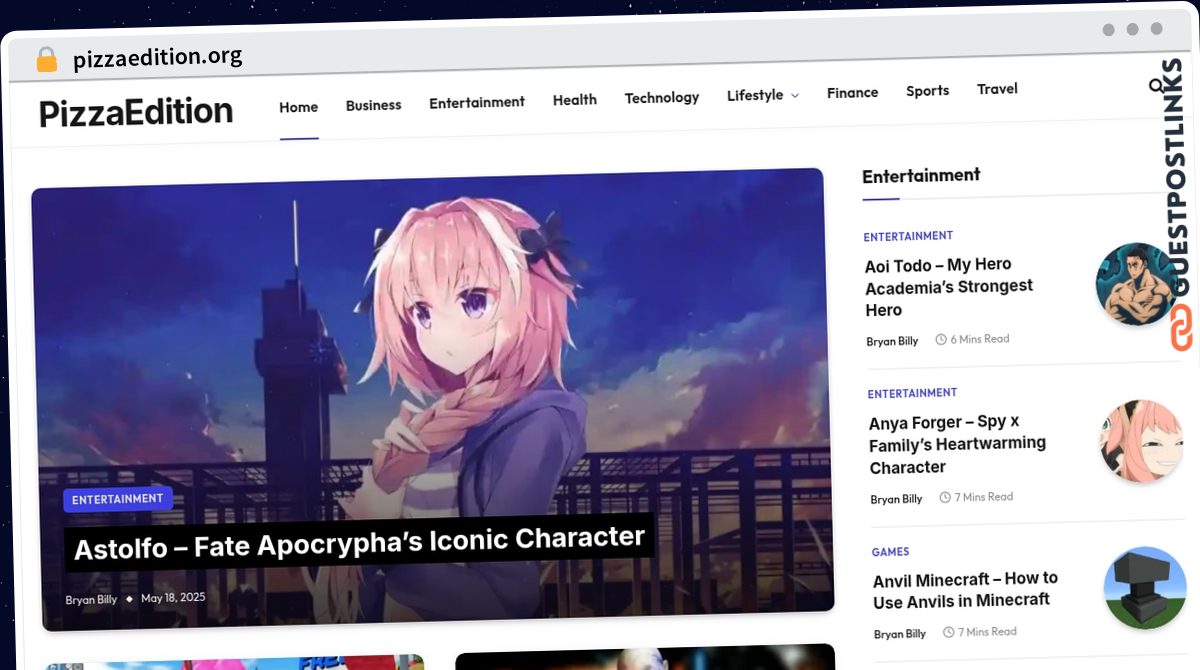Click the padlock icon in address bar
This screenshot has width=1200, height=670.
(46, 60)
